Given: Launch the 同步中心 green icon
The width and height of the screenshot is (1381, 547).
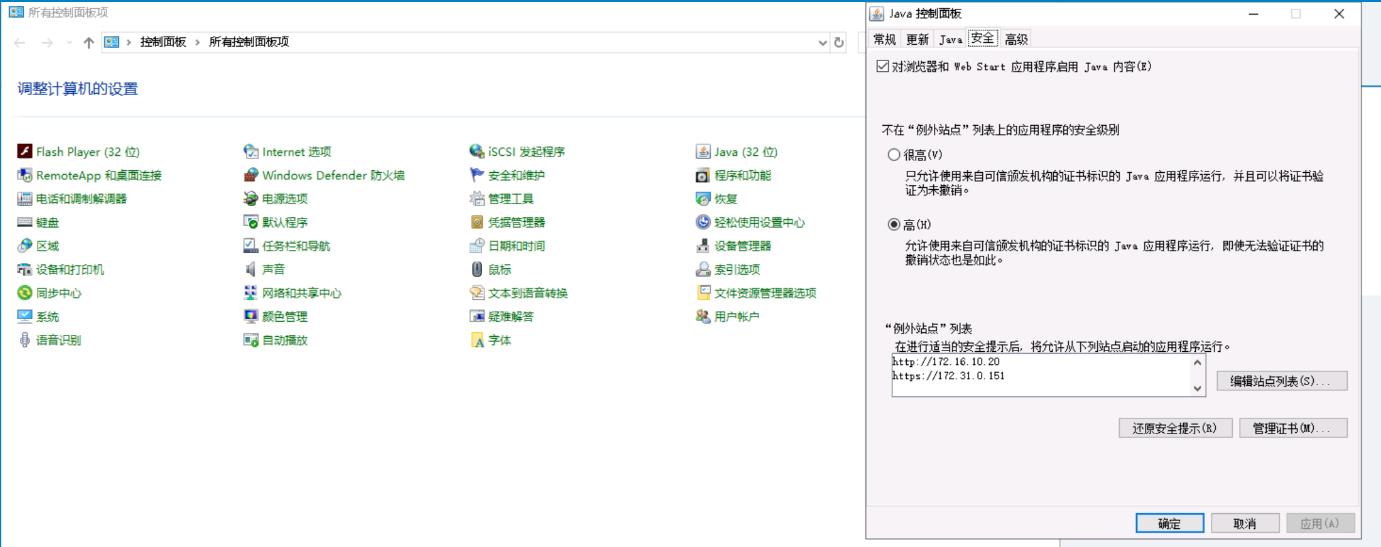Looking at the screenshot, I should click(x=25, y=293).
